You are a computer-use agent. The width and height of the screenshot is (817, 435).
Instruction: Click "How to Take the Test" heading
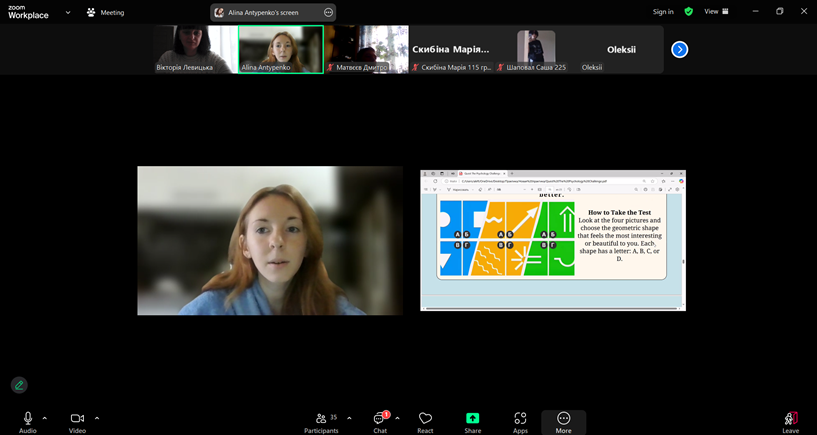pos(620,213)
